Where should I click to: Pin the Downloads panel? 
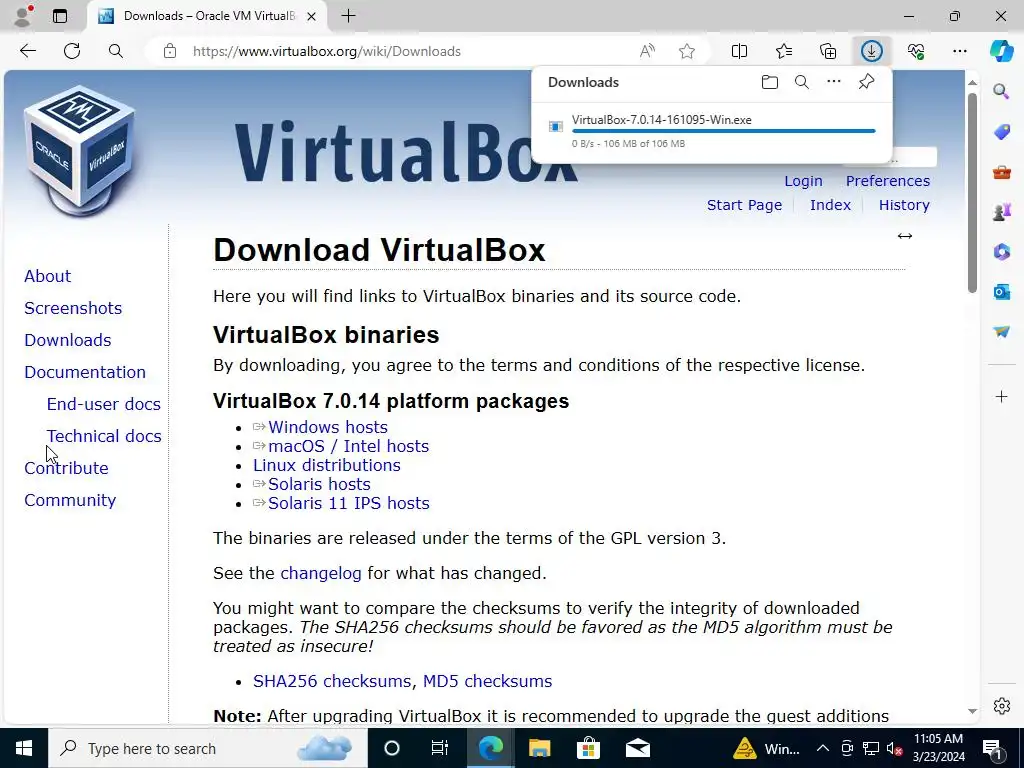click(866, 82)
